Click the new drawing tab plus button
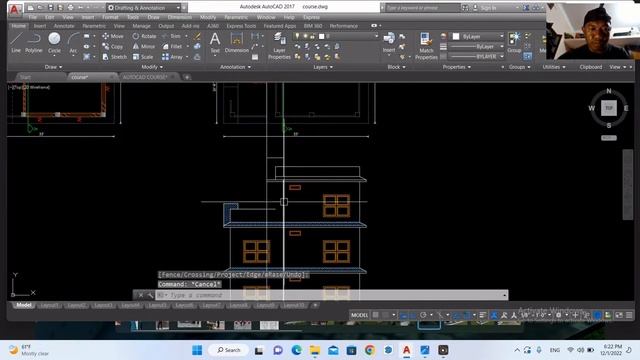 tap(187, 77)
